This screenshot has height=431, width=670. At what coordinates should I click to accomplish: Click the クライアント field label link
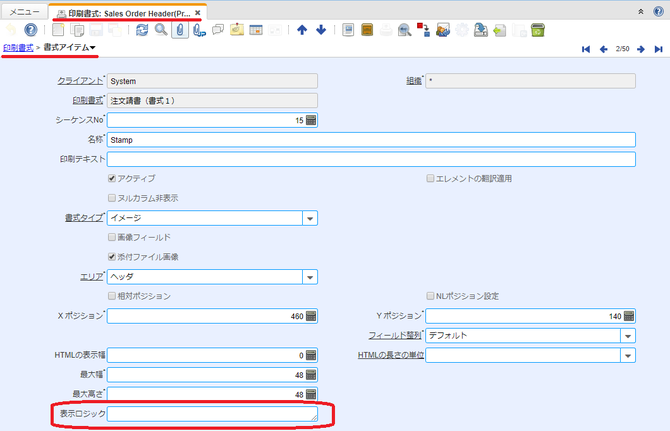click(80, 81)
